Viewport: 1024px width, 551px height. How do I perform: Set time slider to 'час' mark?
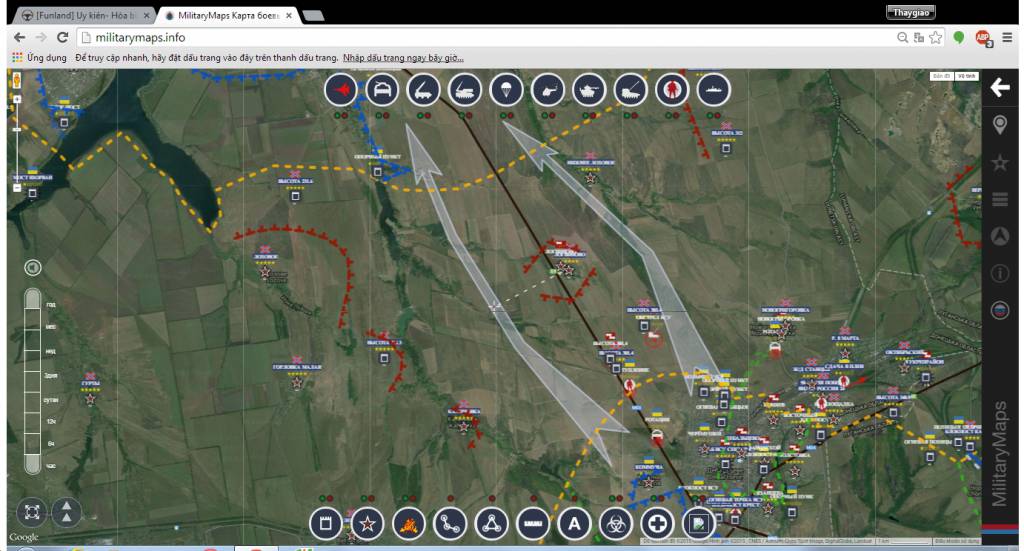(50, 467)
